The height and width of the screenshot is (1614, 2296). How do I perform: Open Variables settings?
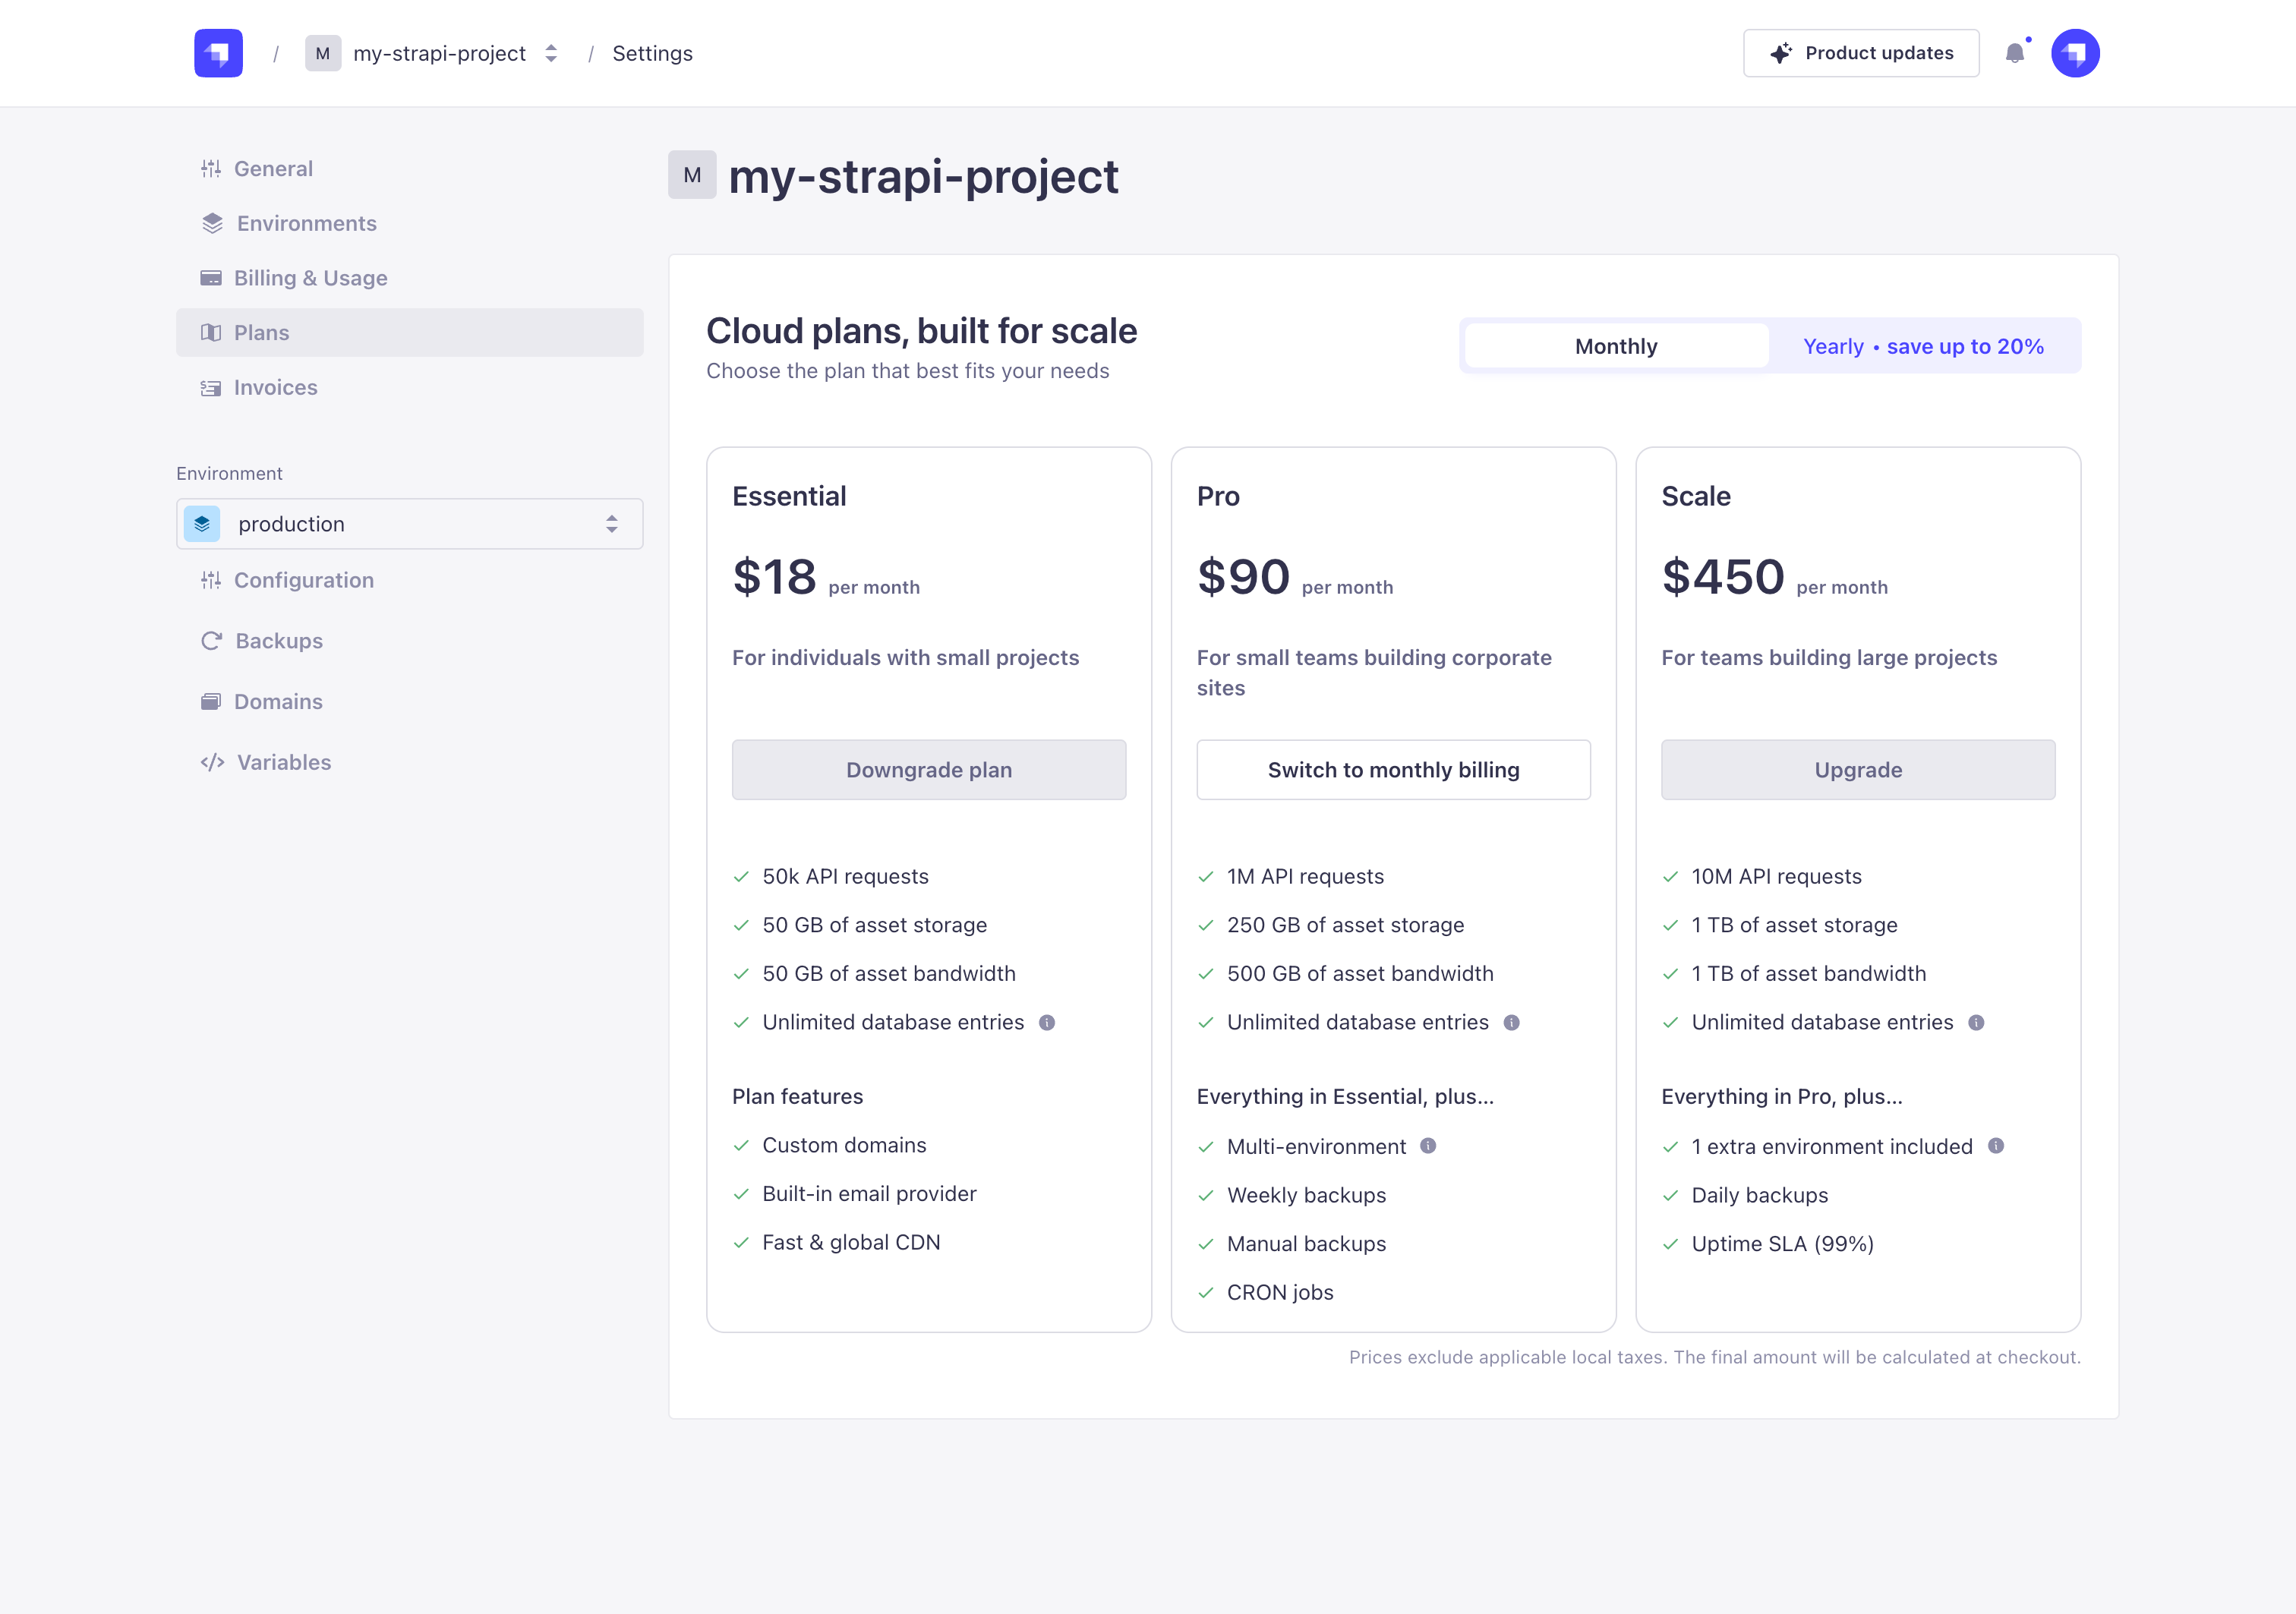[x=410, y=762]
